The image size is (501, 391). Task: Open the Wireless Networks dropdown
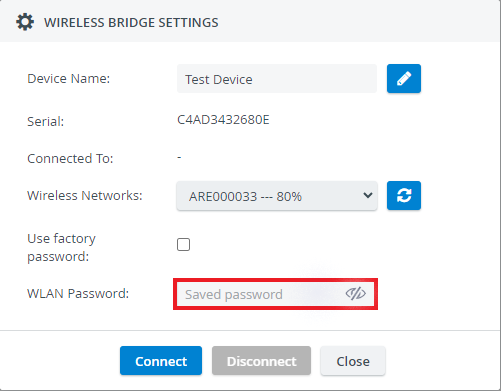coord(277,196)
